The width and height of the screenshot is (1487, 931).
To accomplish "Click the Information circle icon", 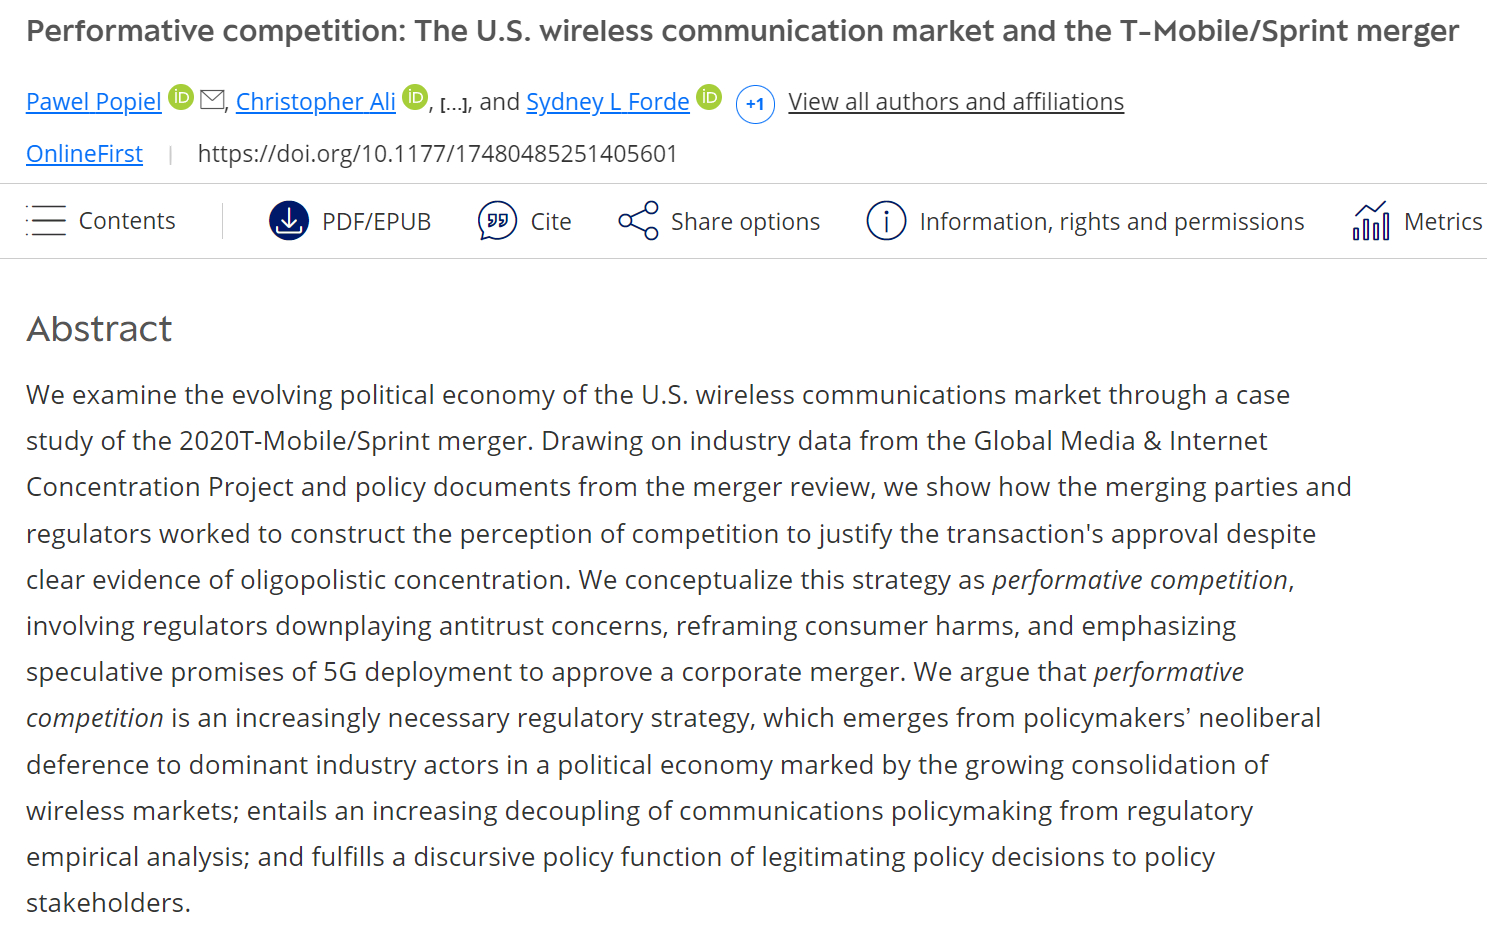I will [x=886, y=221].
